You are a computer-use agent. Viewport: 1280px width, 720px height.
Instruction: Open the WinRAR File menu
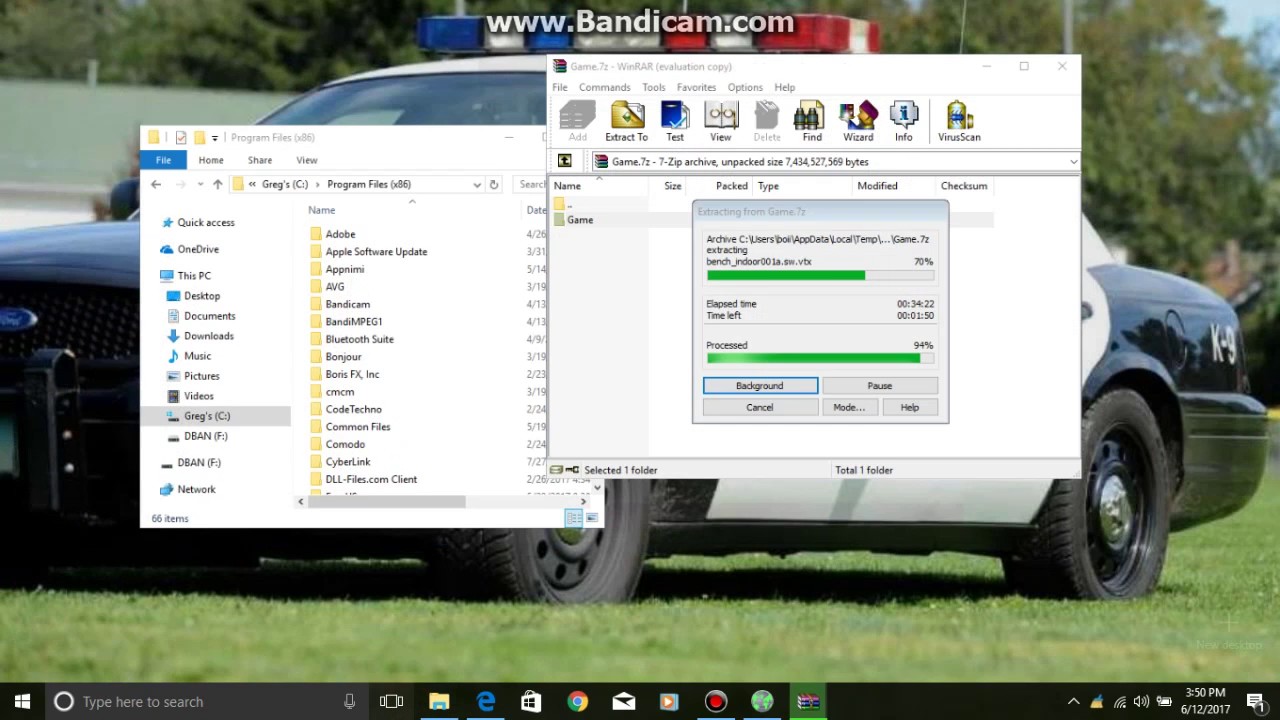click(560, 87)
